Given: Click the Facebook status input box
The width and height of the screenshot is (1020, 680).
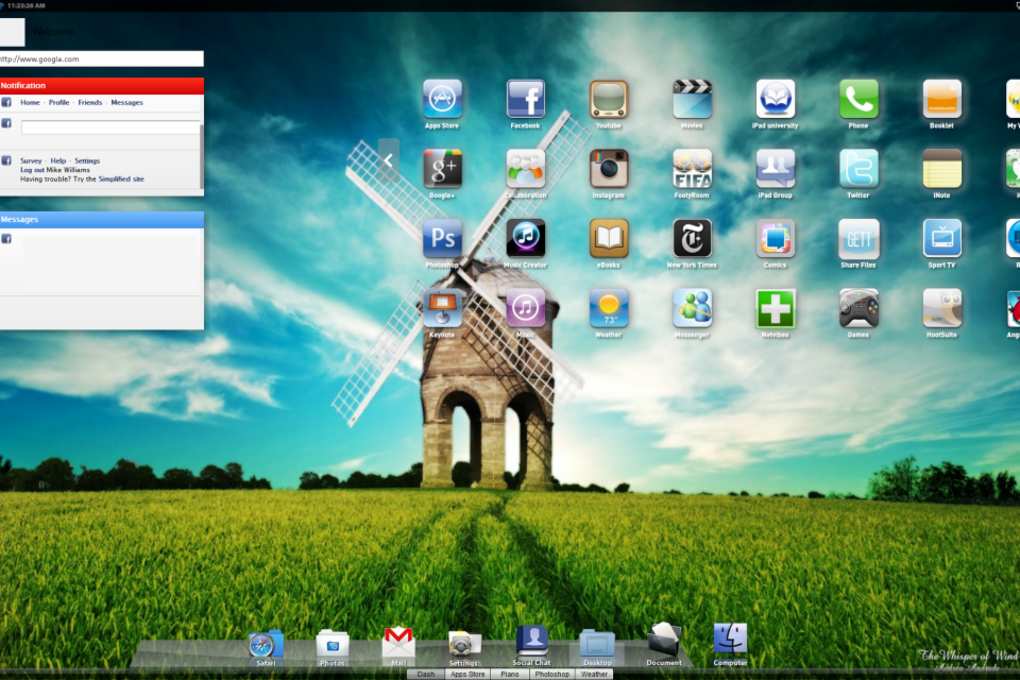Looking at the screenshot, I should (111, 128).
